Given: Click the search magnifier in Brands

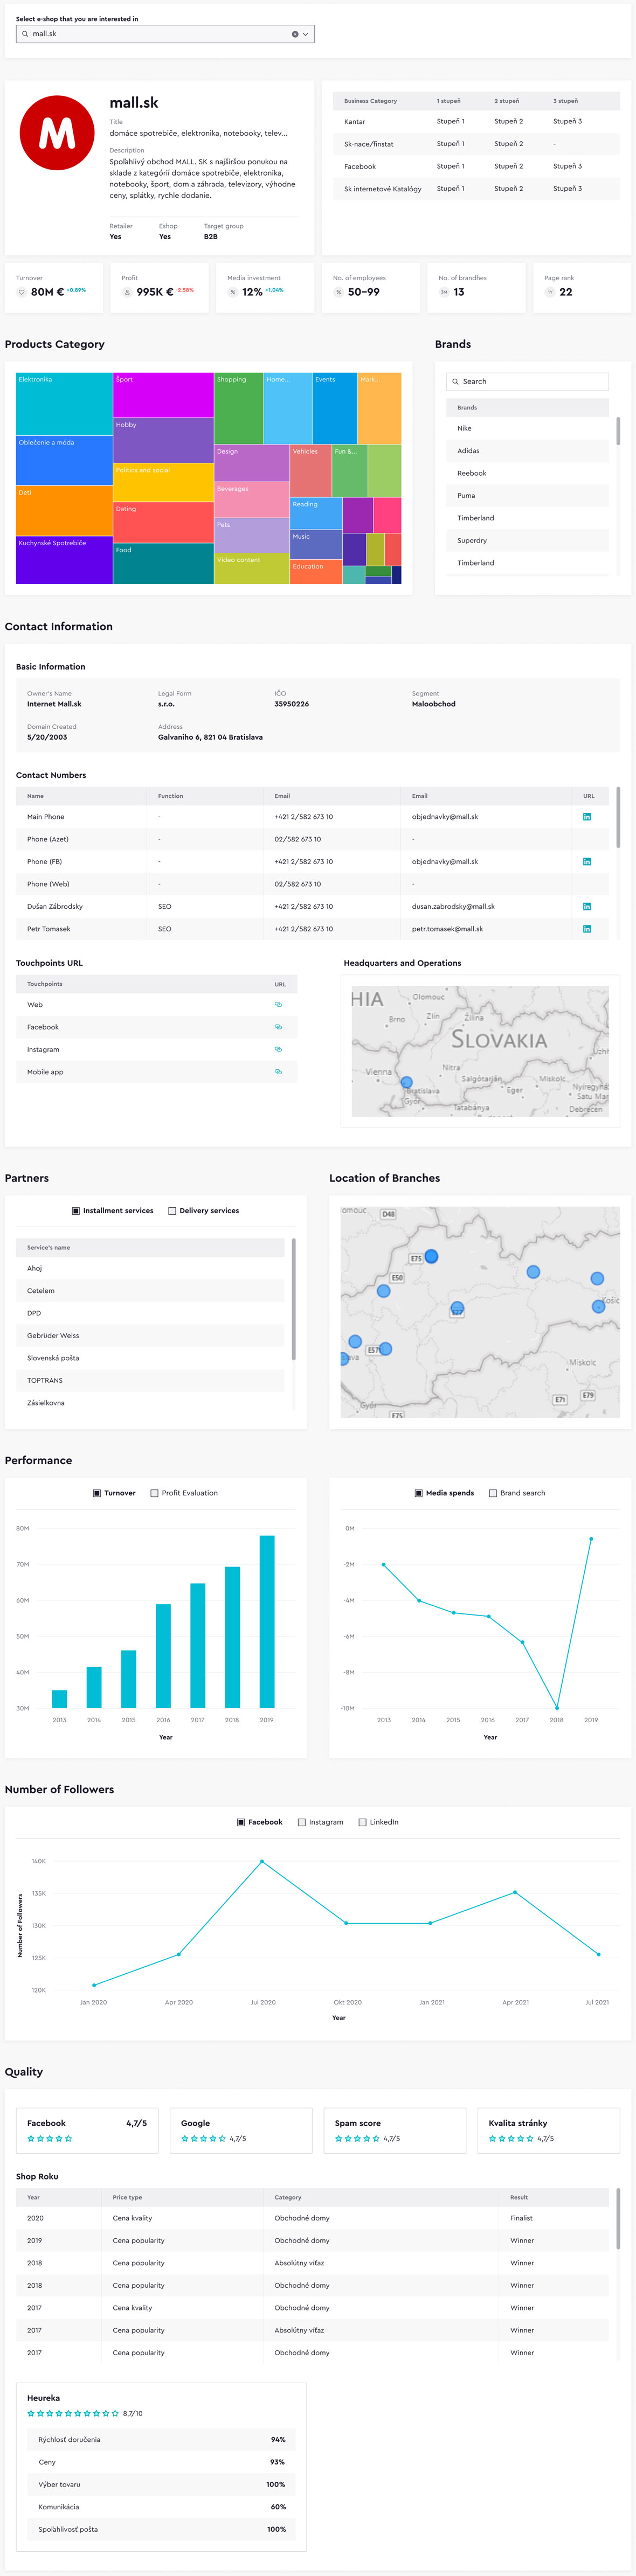Looking at the screenshot, I should 455,381.
